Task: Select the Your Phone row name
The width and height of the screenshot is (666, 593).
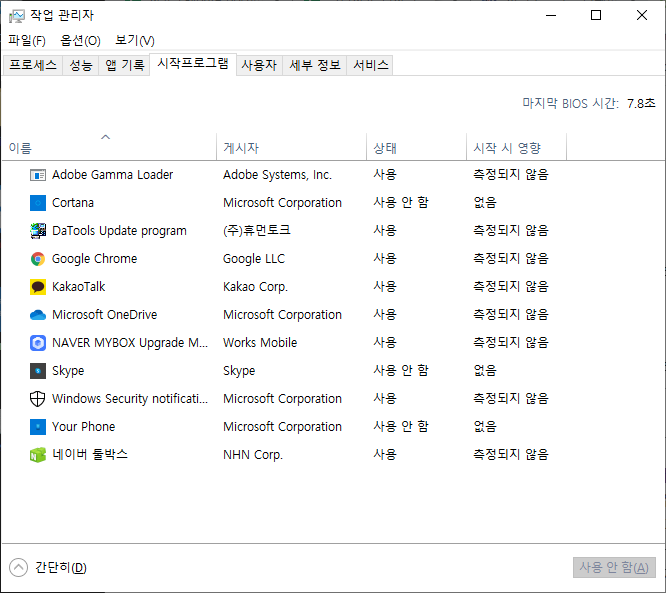Action: click(83, 426)
